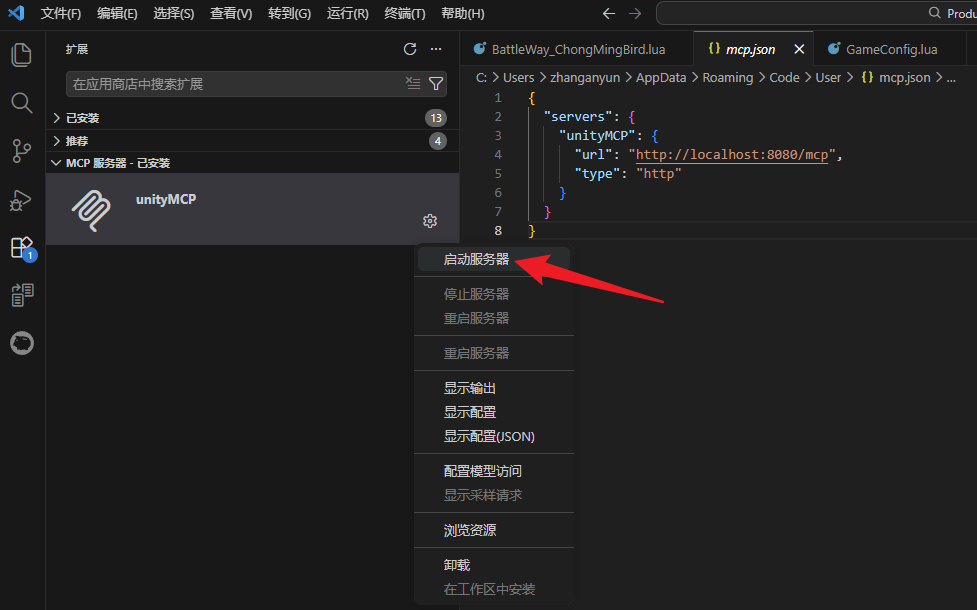
Task: Open the Explorer view in activity bar
Action: [x=22, y=55]
